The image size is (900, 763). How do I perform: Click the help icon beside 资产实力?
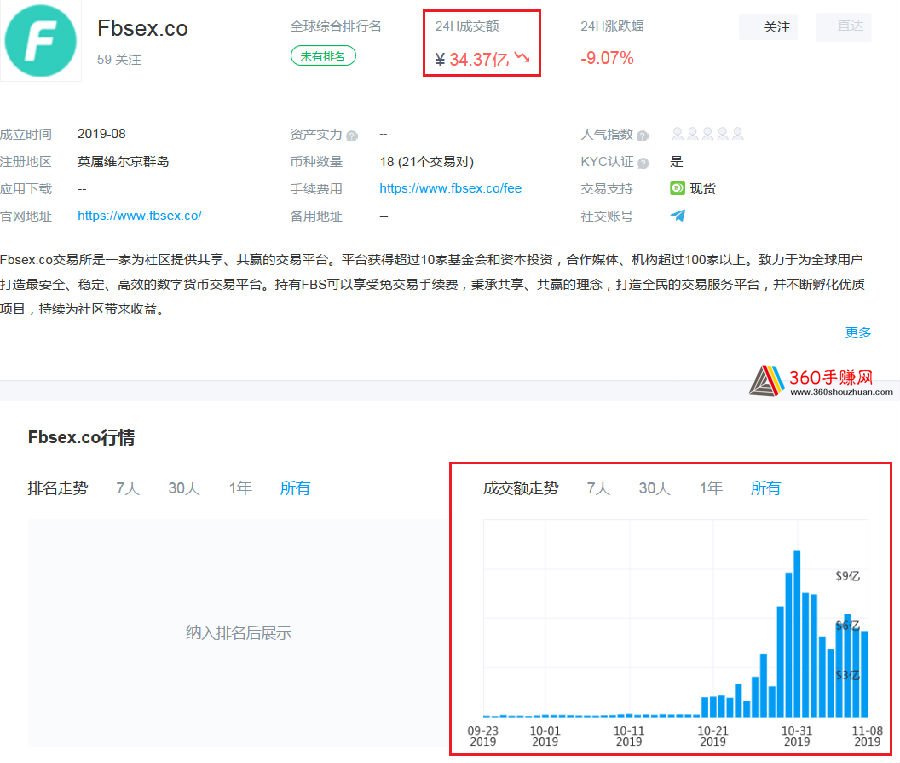352,135
